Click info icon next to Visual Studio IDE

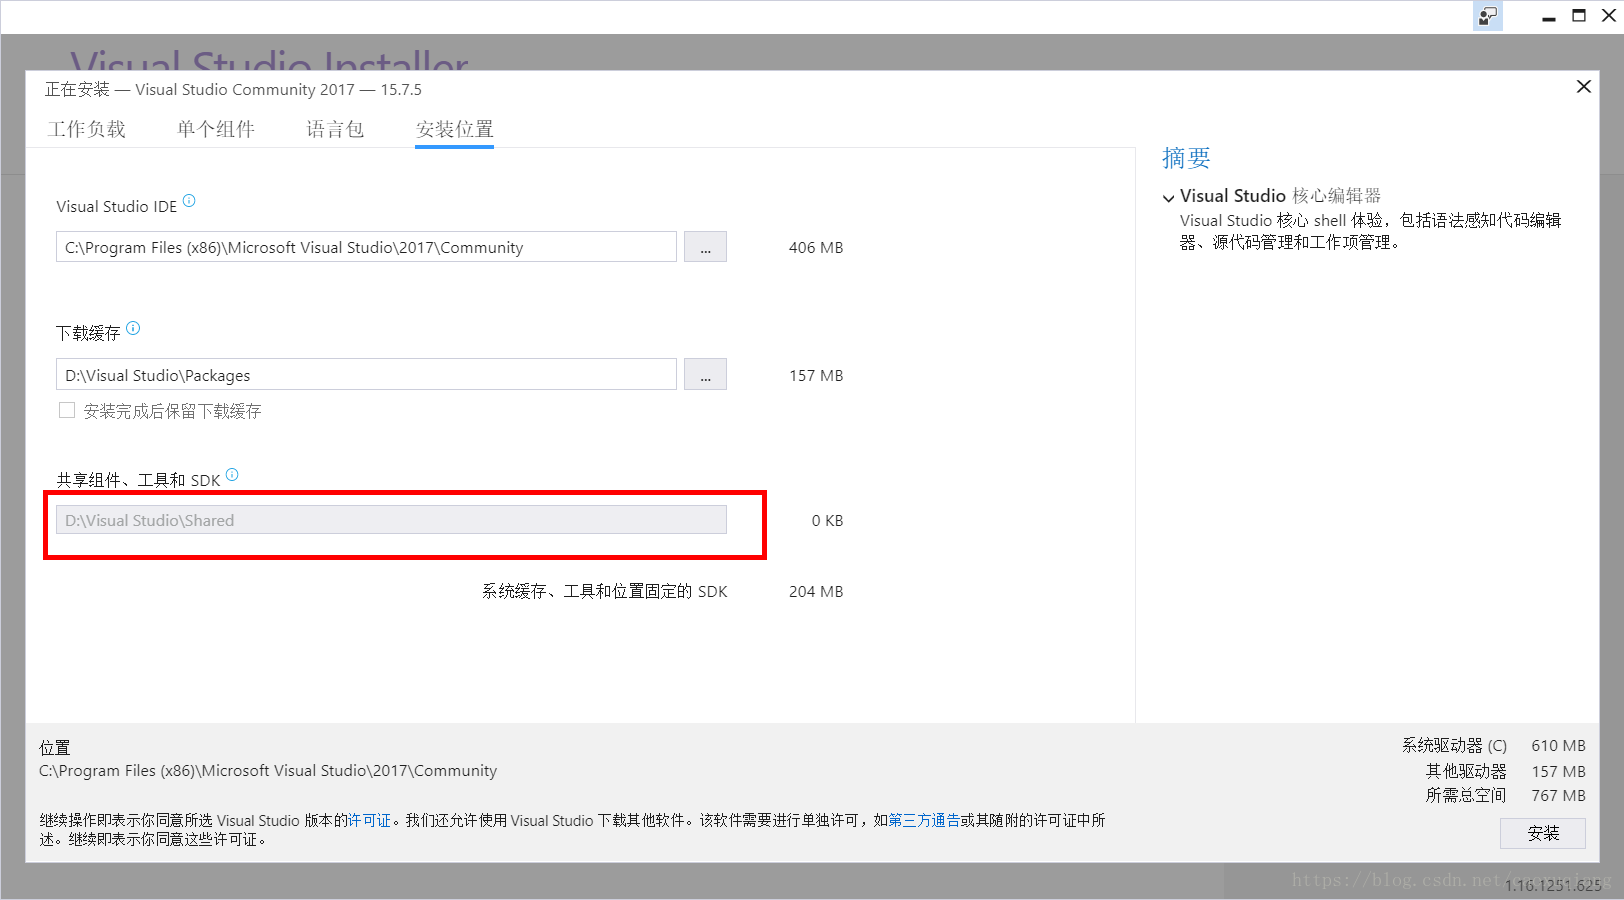tap(189, 201)
